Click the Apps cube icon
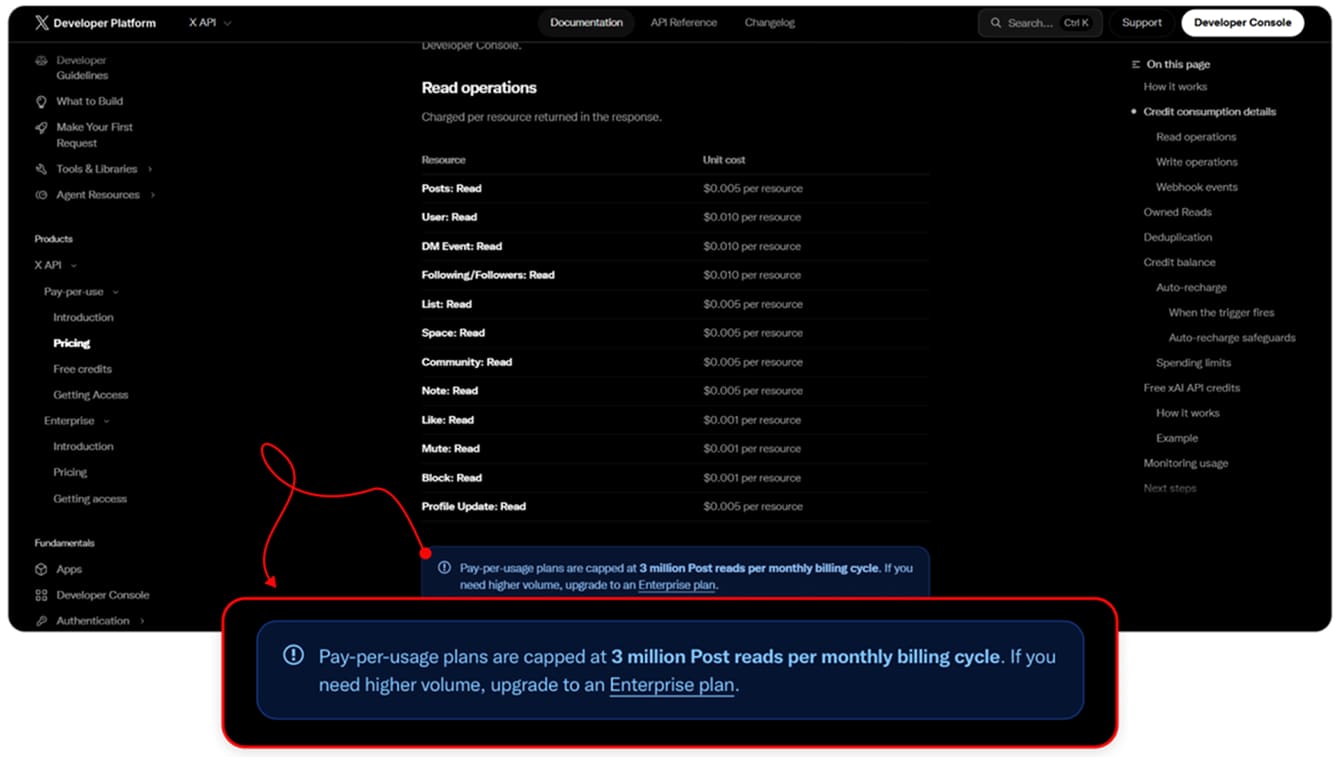Image resolution: width=1340 pixels, height=757 pixels. coord(41,570)
